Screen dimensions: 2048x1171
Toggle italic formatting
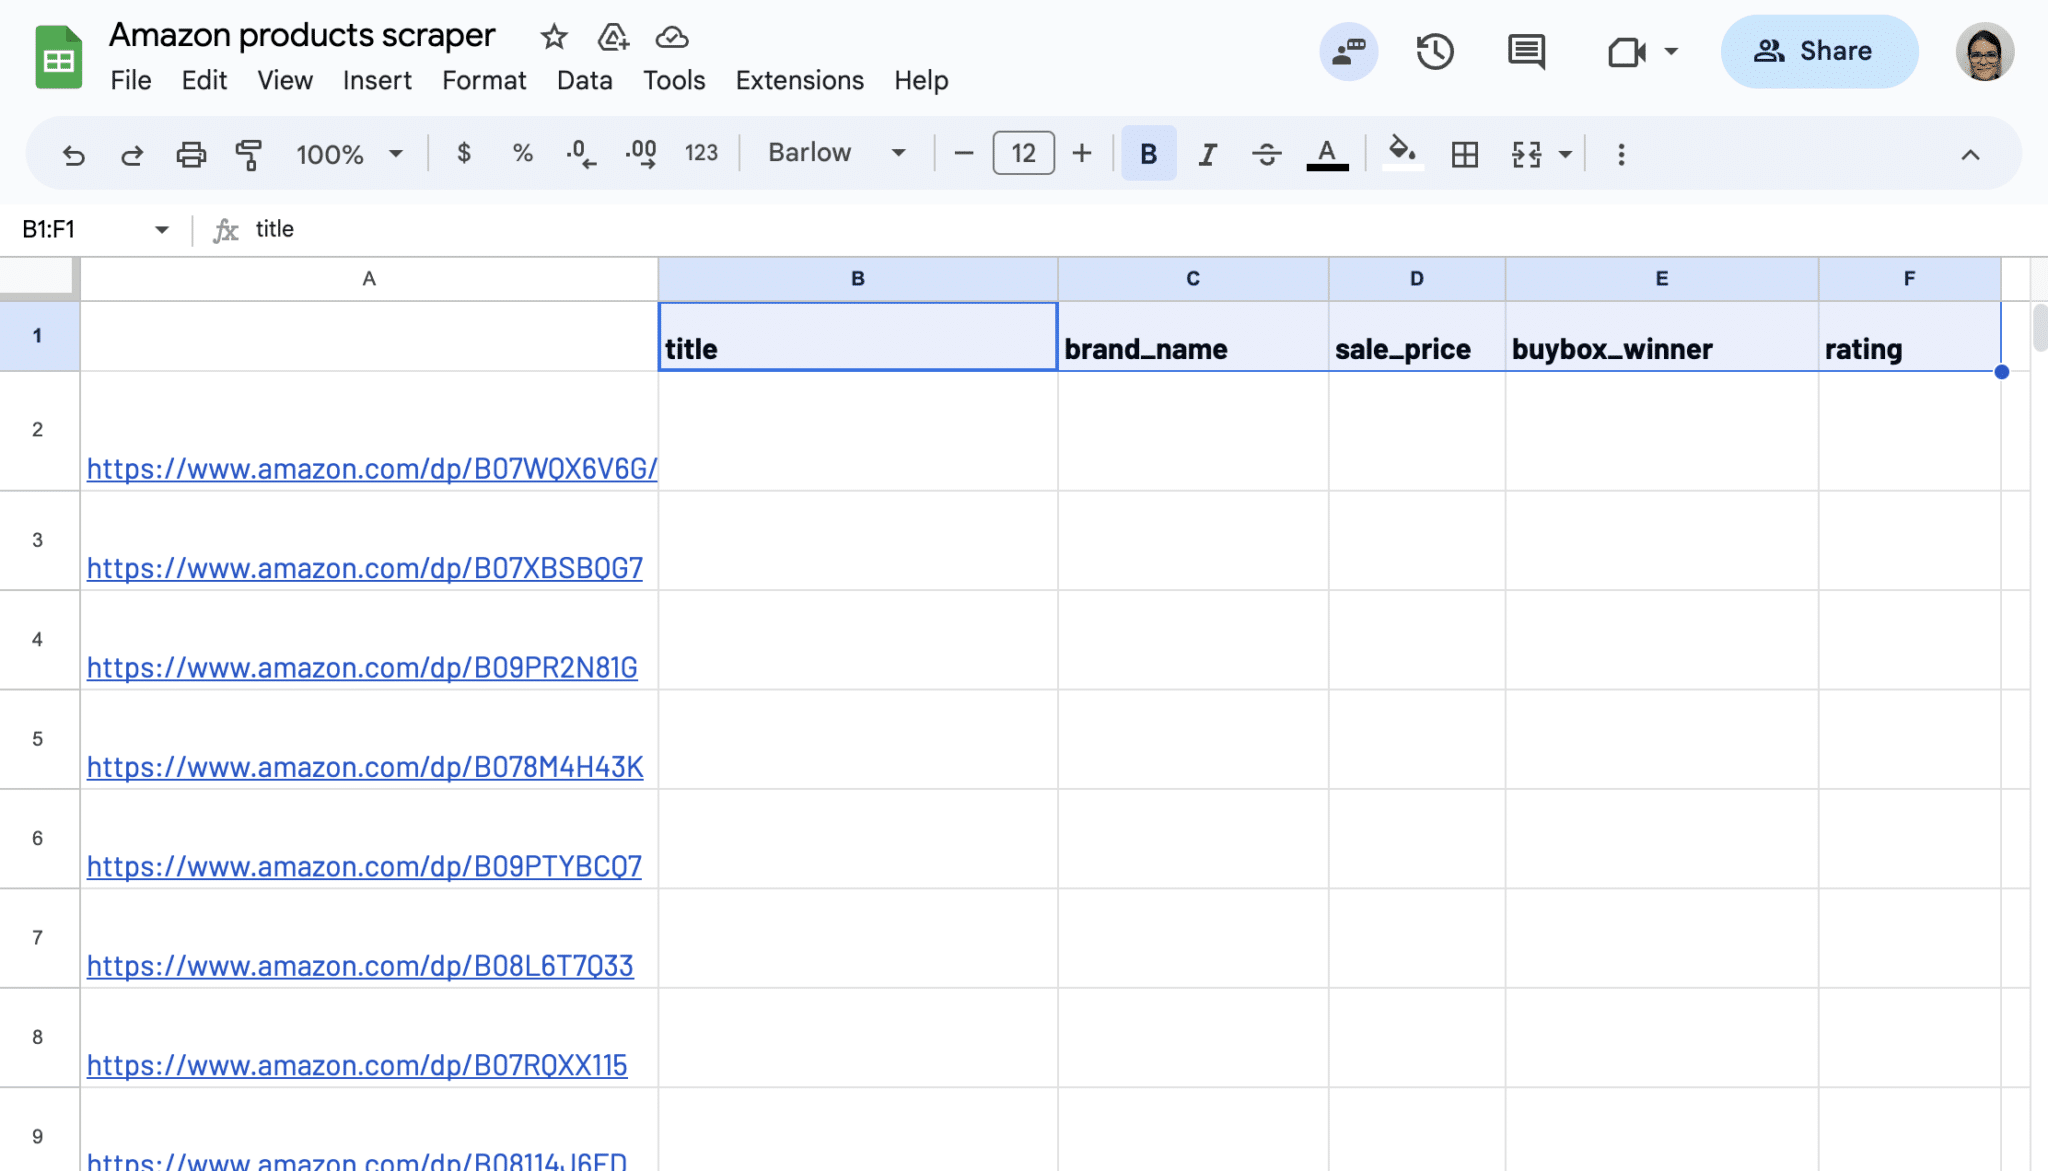(1206, 153)
